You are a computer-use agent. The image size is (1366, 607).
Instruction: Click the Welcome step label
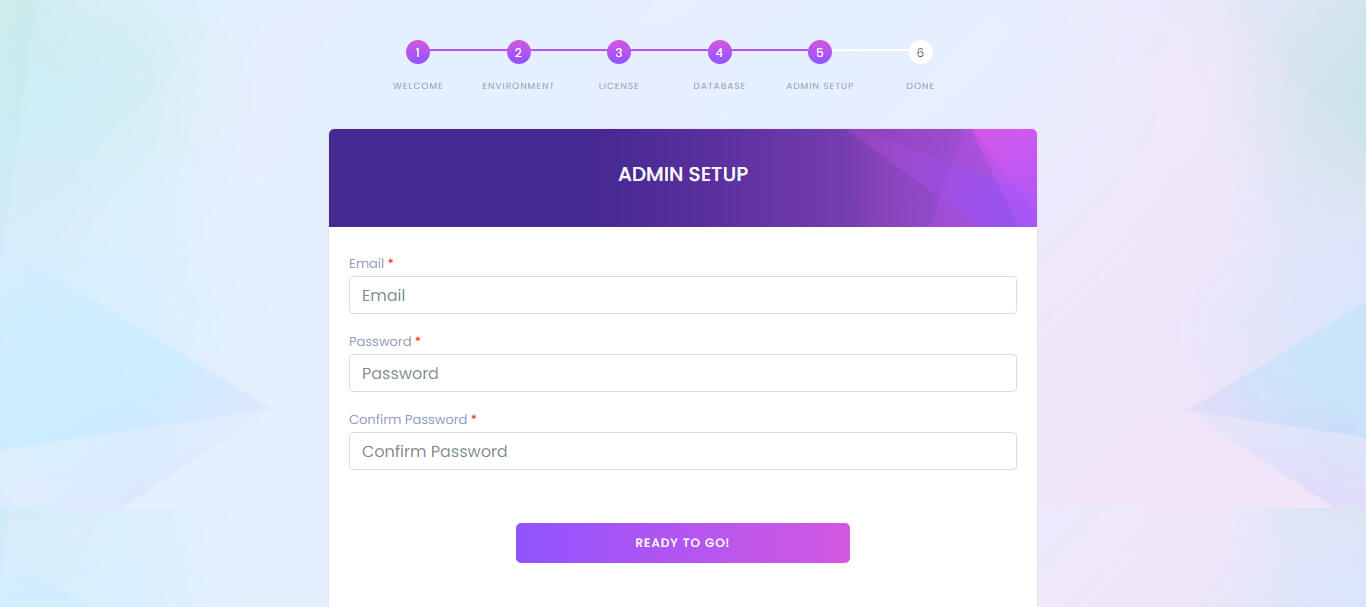[418, 86]
